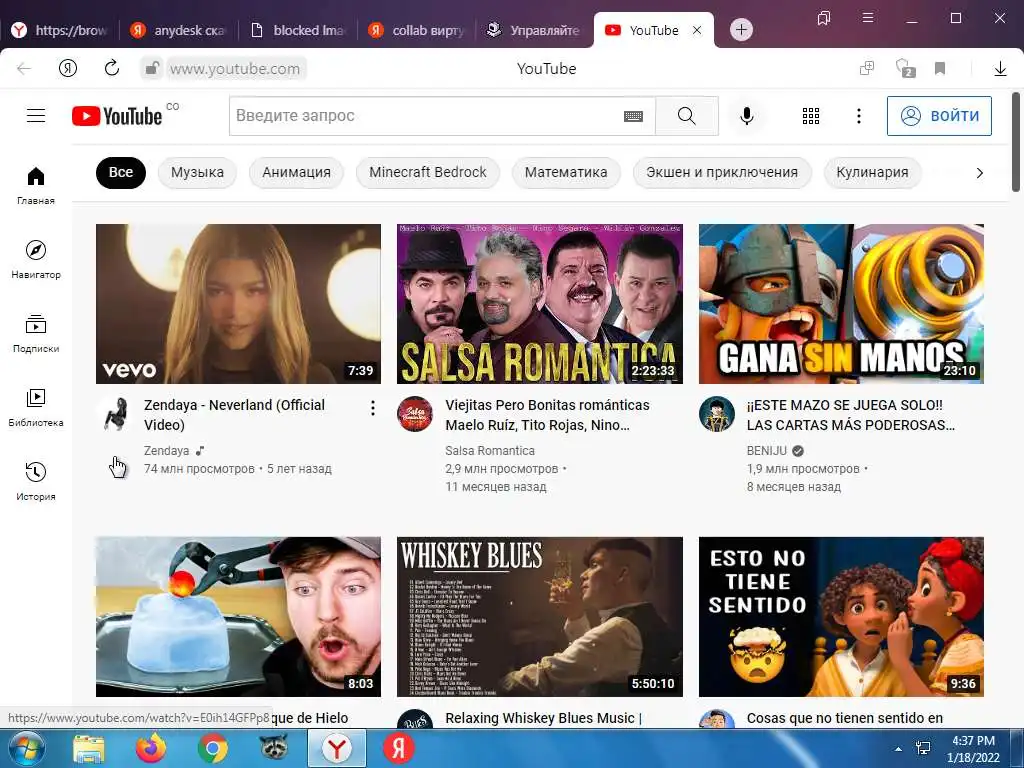Open Zendaya - Neverland video title

(234, 415)
